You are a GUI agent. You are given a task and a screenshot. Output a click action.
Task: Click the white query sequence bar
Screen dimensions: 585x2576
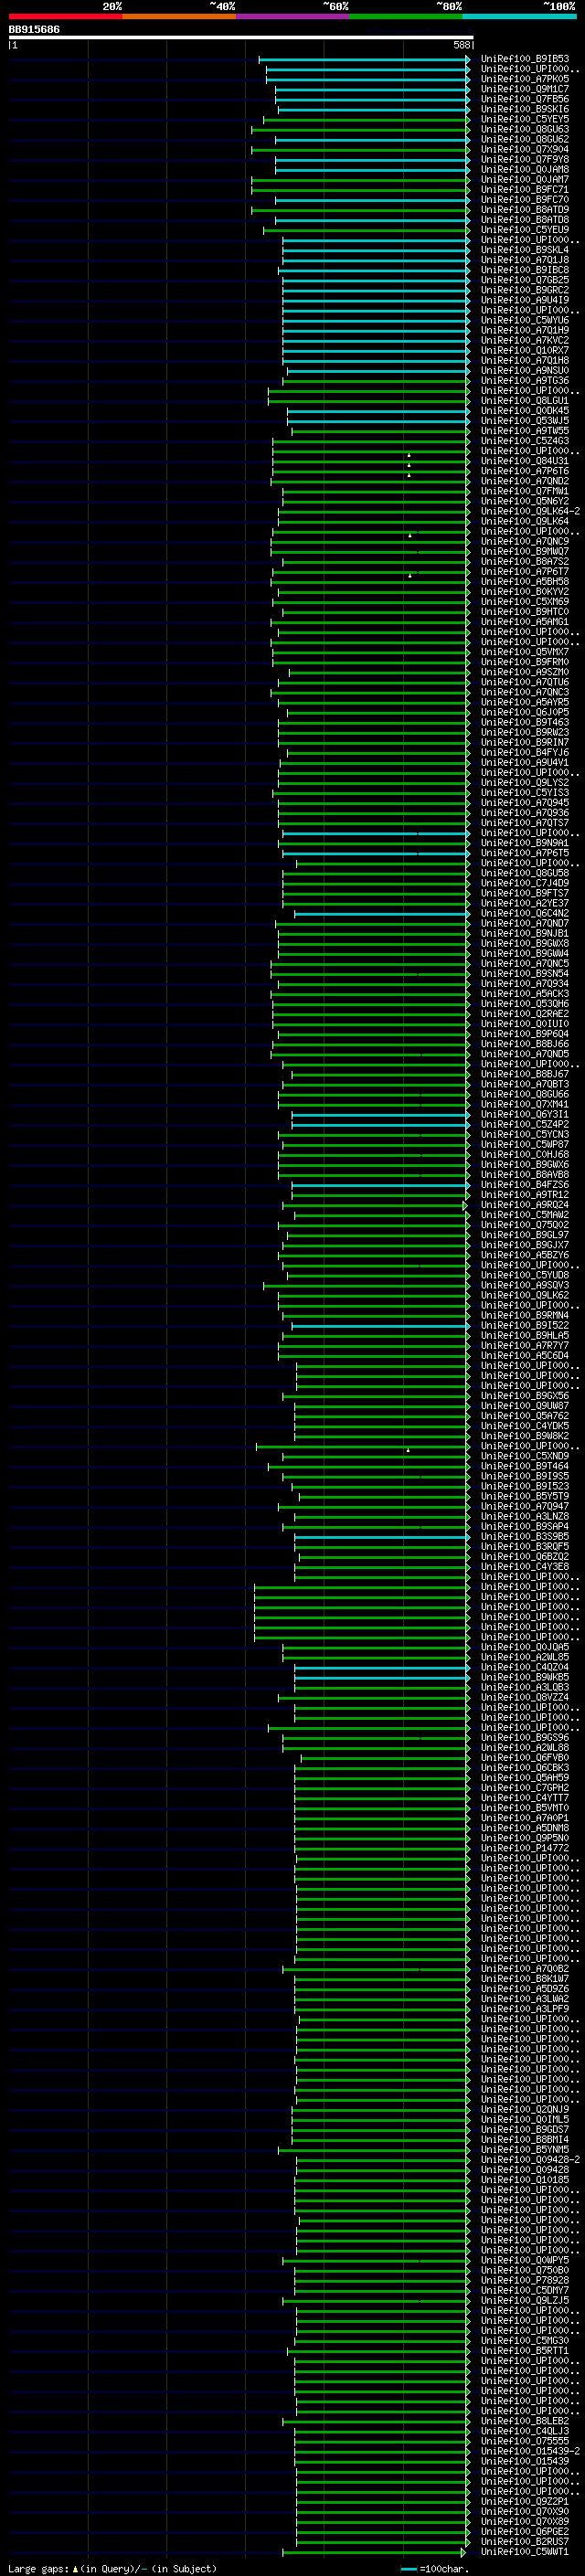pos(241,38)
